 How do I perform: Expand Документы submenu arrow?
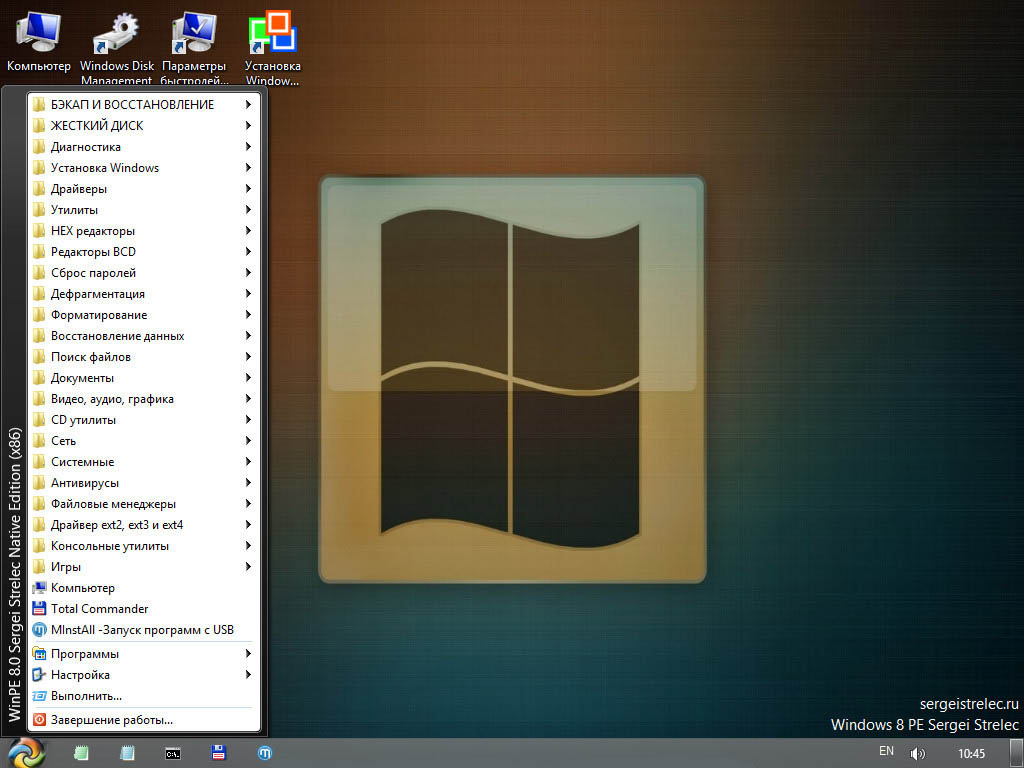coord(248,377)
